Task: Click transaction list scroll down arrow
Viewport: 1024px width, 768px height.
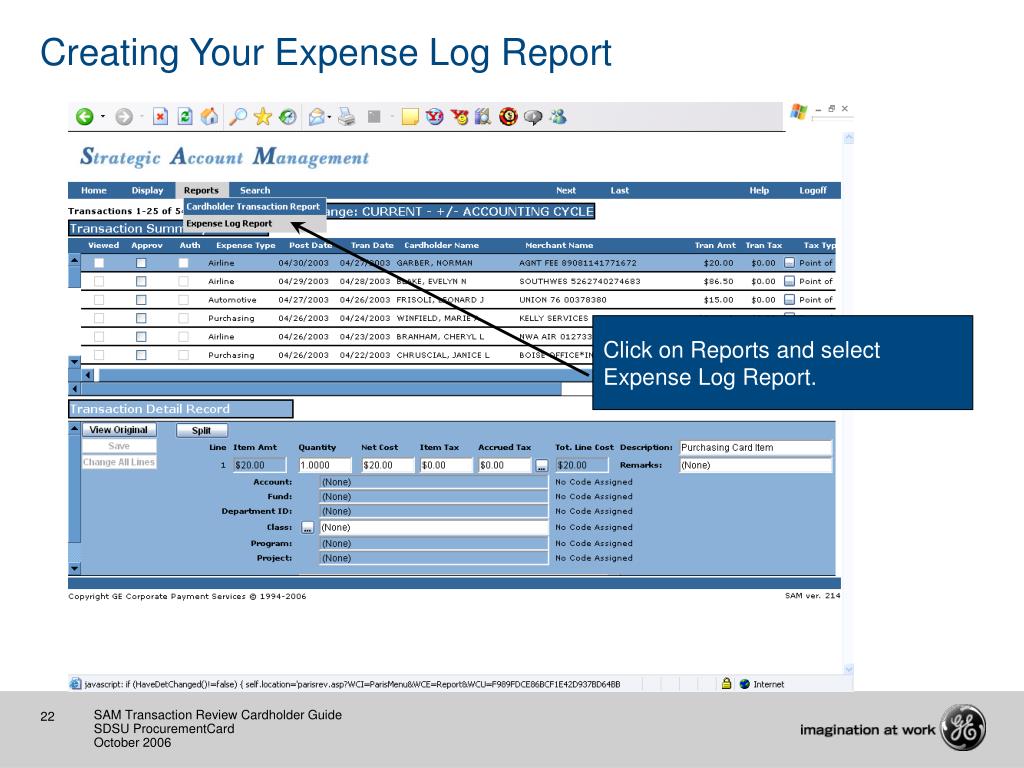Action: [74, 361]
